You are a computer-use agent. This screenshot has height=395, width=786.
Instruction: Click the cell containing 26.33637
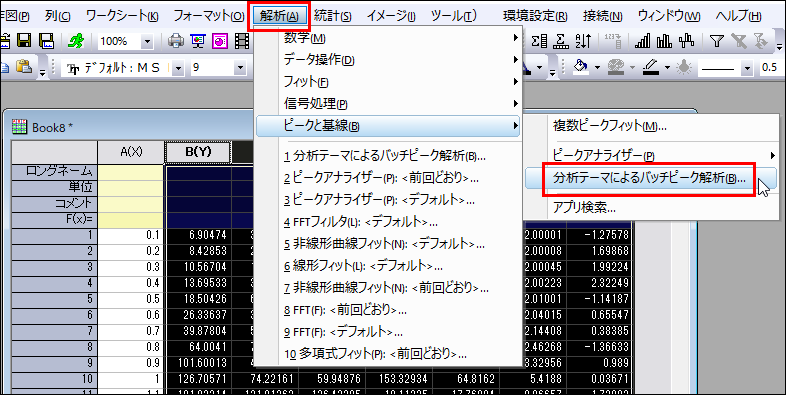(198, 315)
